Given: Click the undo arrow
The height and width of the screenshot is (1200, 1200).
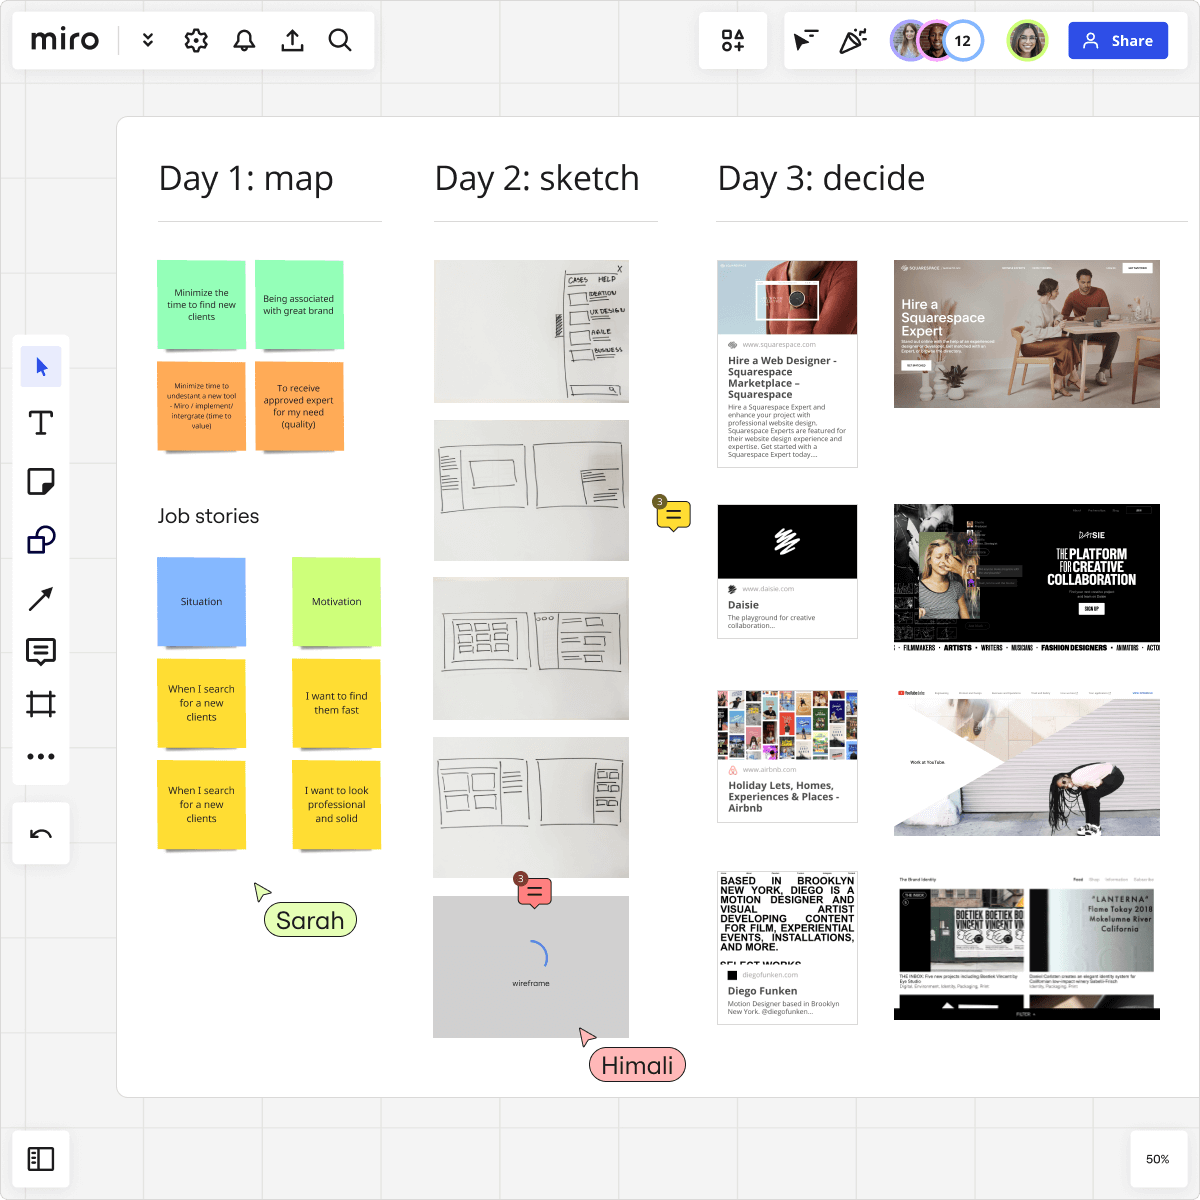Looking at the screenshot, I should point(41,834).
